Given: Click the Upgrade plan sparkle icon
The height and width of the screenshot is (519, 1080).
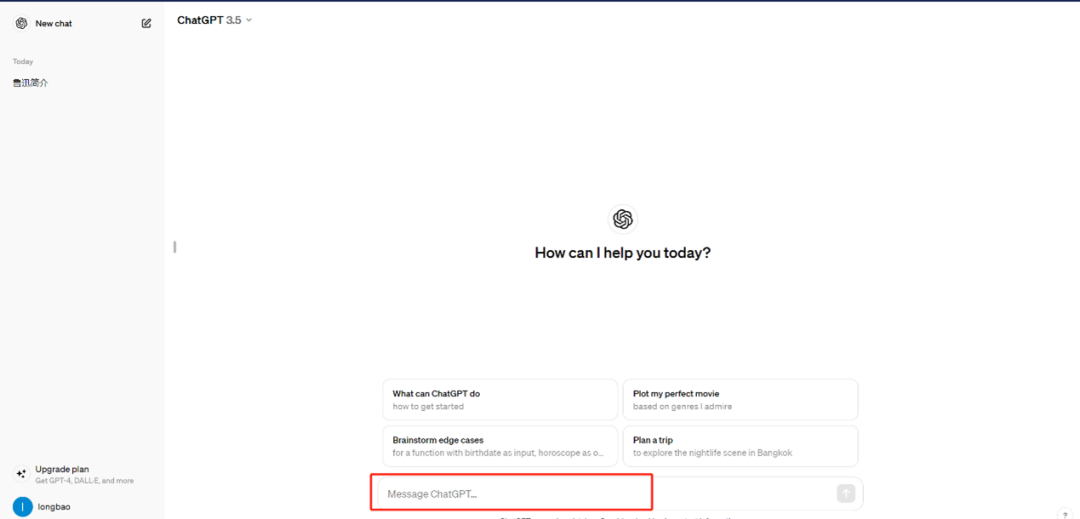Looking at the screenshot, I should [21, 474].
